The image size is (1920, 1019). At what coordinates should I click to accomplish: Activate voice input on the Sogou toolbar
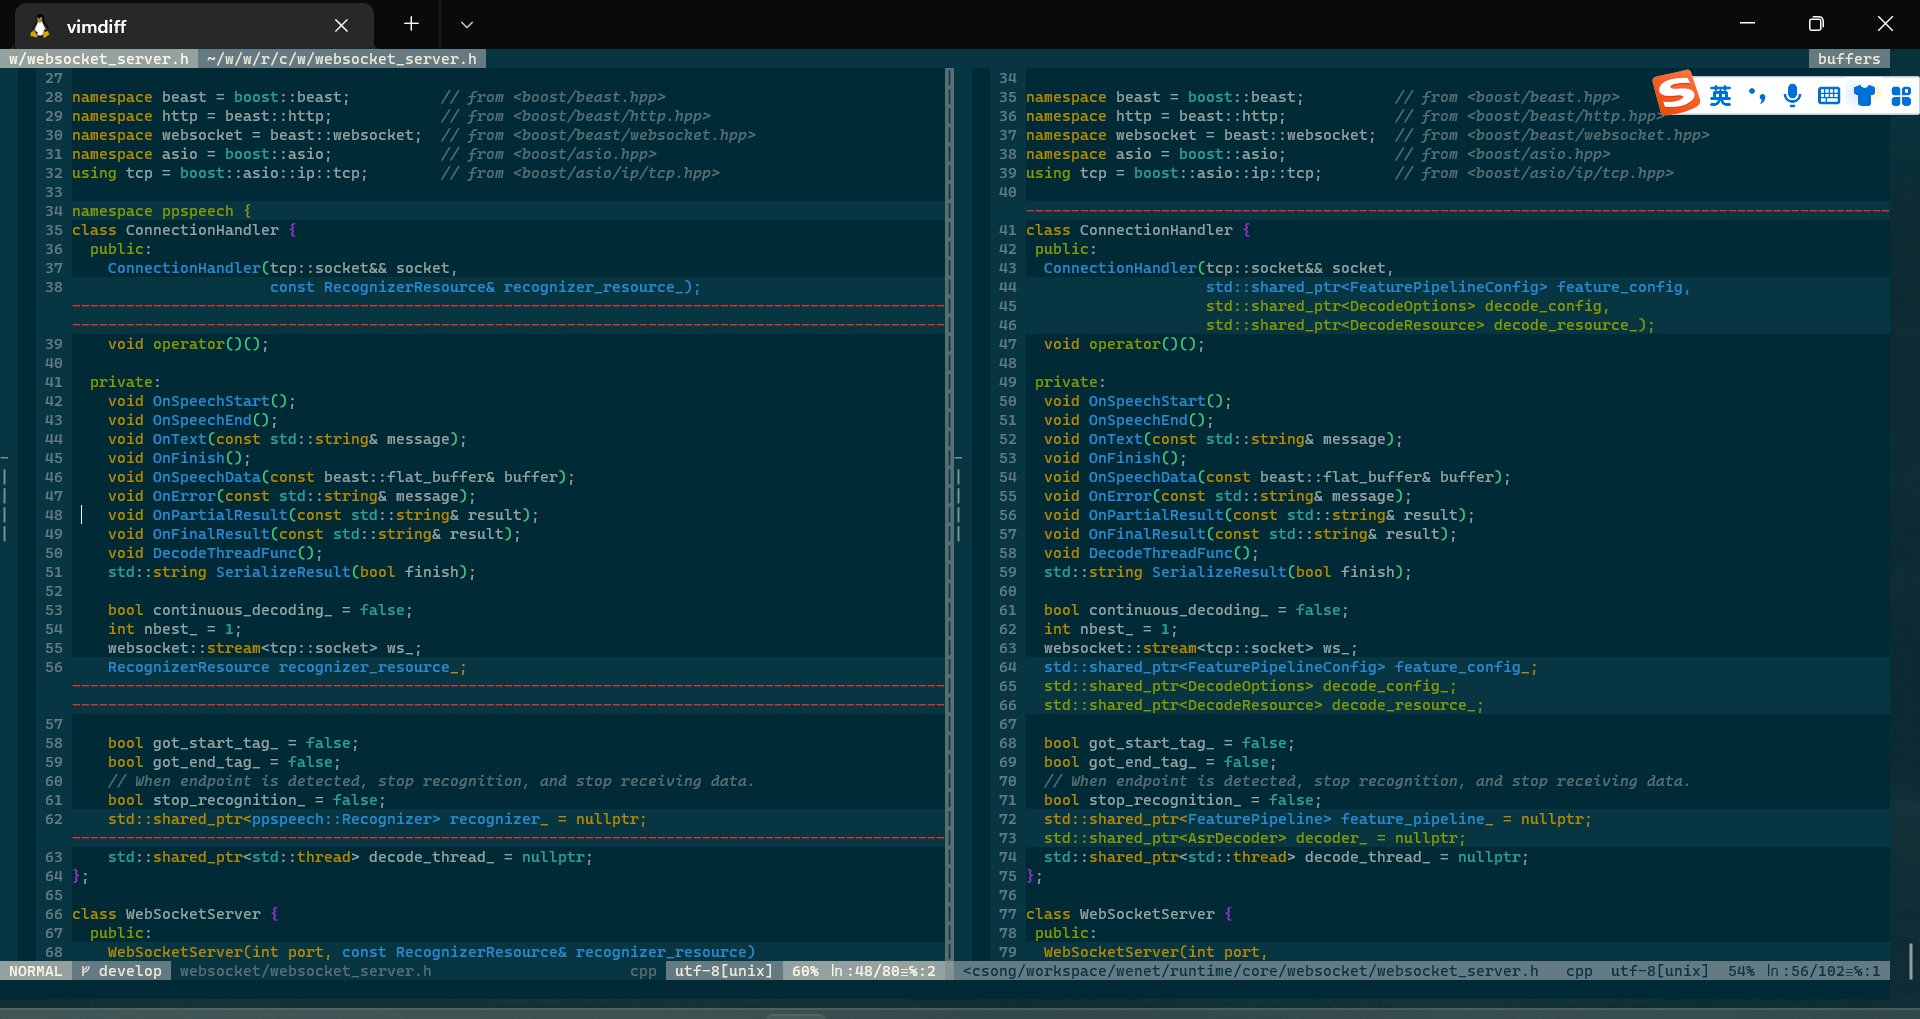(1792, 95)
